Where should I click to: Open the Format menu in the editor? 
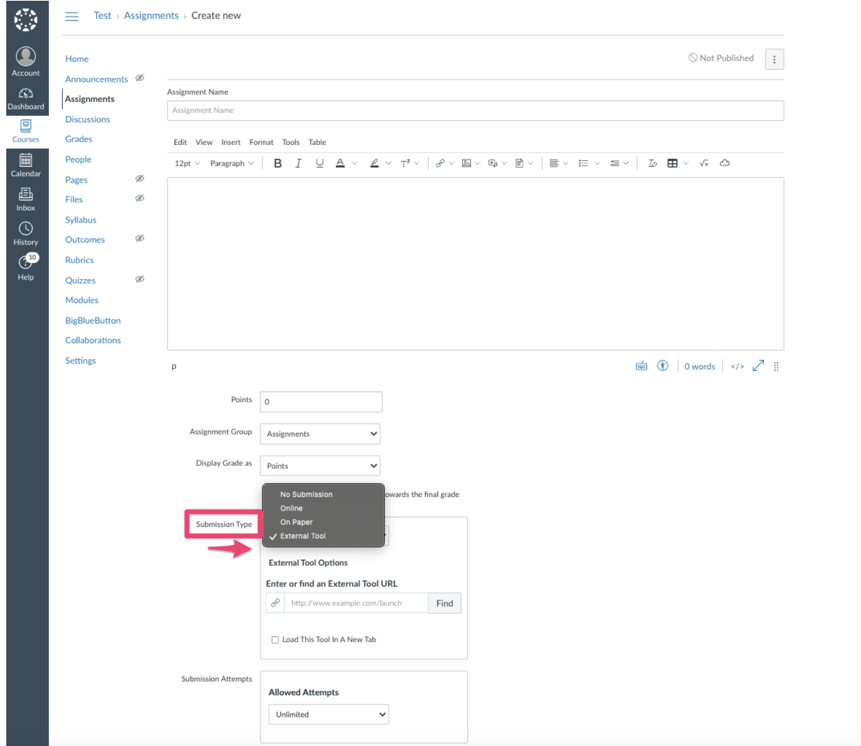pos(261,142)
